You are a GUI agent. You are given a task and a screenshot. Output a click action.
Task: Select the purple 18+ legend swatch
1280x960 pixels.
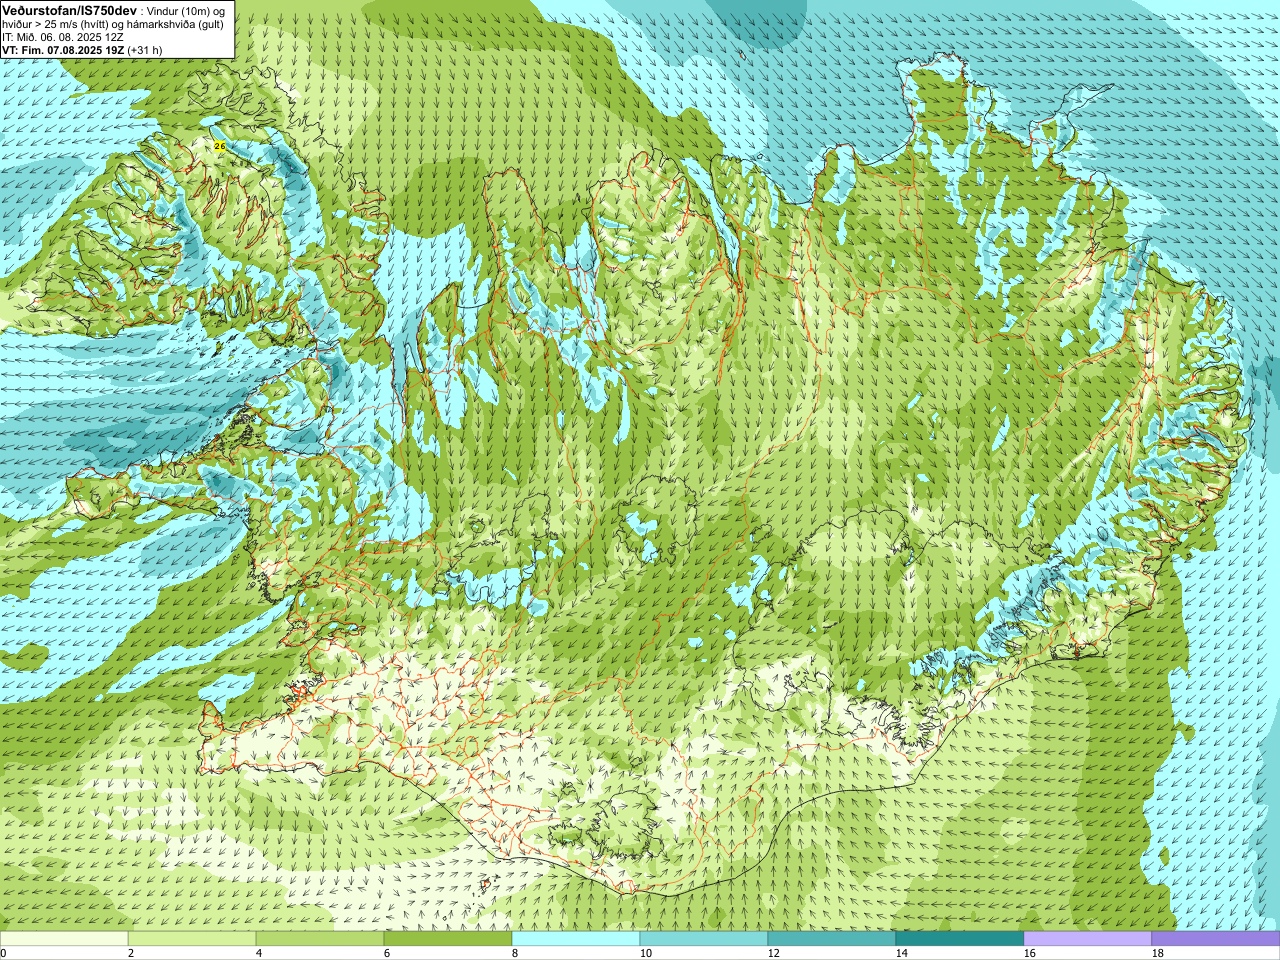coord(1216,939)
